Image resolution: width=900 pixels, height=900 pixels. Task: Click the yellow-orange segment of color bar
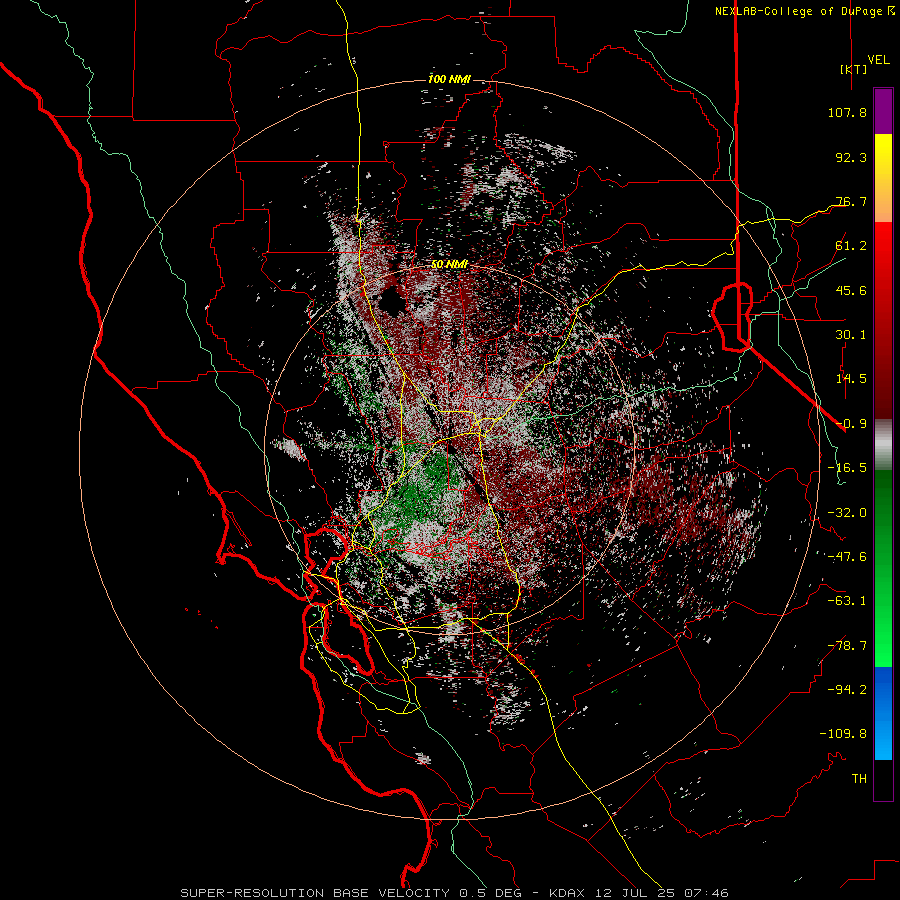click(x=883, y=178)
